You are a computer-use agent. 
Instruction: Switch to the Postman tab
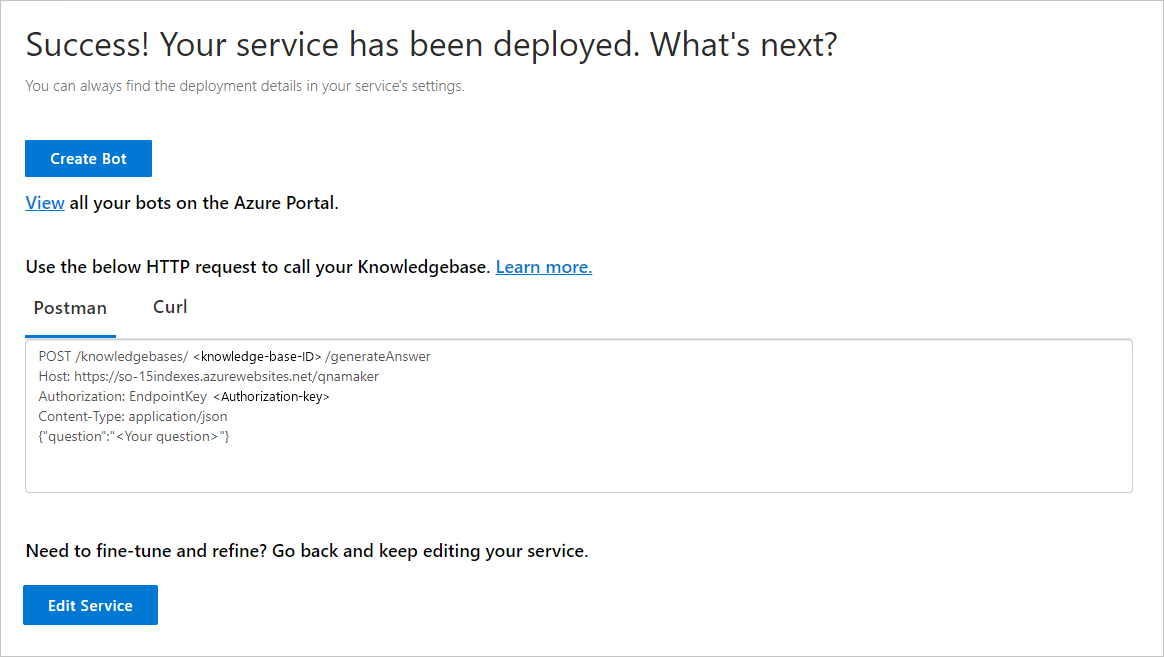click(x=70, y=308)
